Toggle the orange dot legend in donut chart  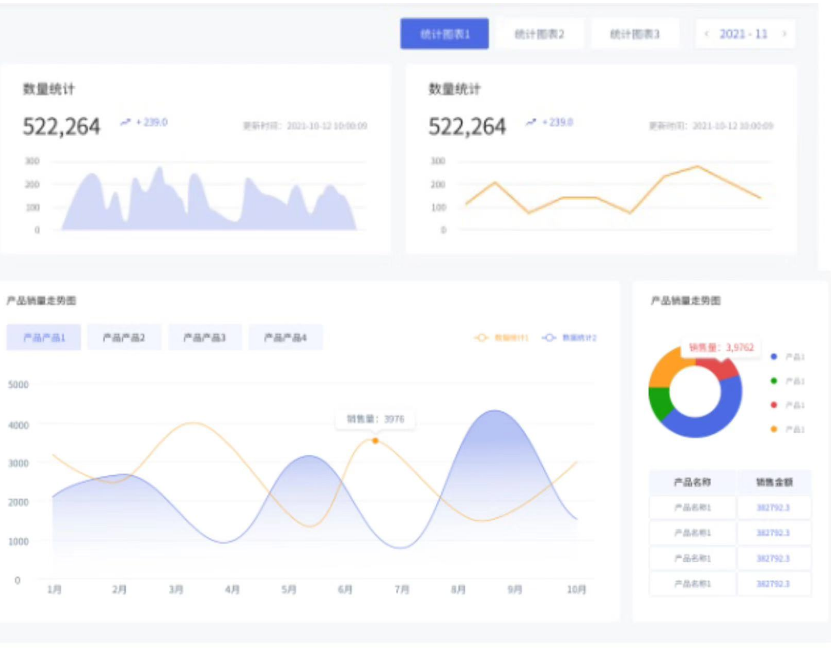click(x=774, y=428)
